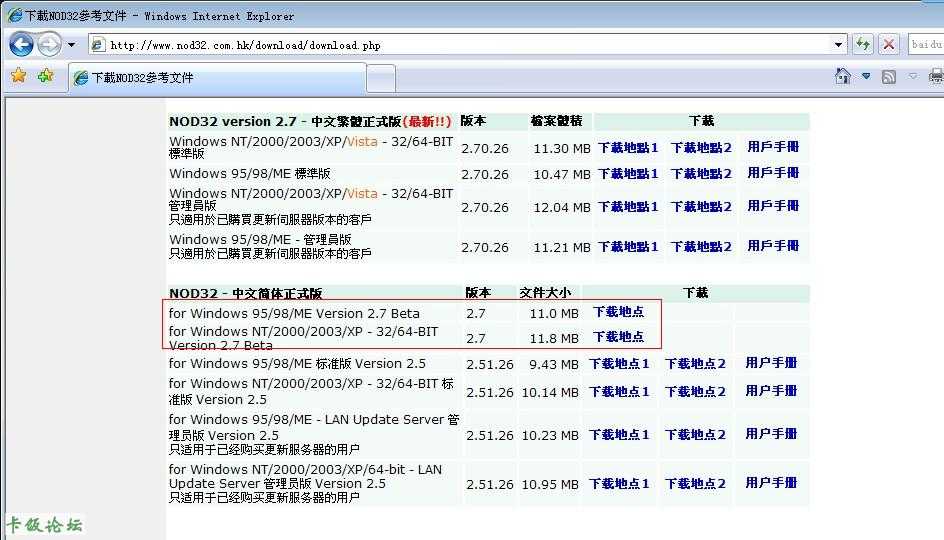Click the Home page icon
Screen dimensions: 944x540
(843, 76)
